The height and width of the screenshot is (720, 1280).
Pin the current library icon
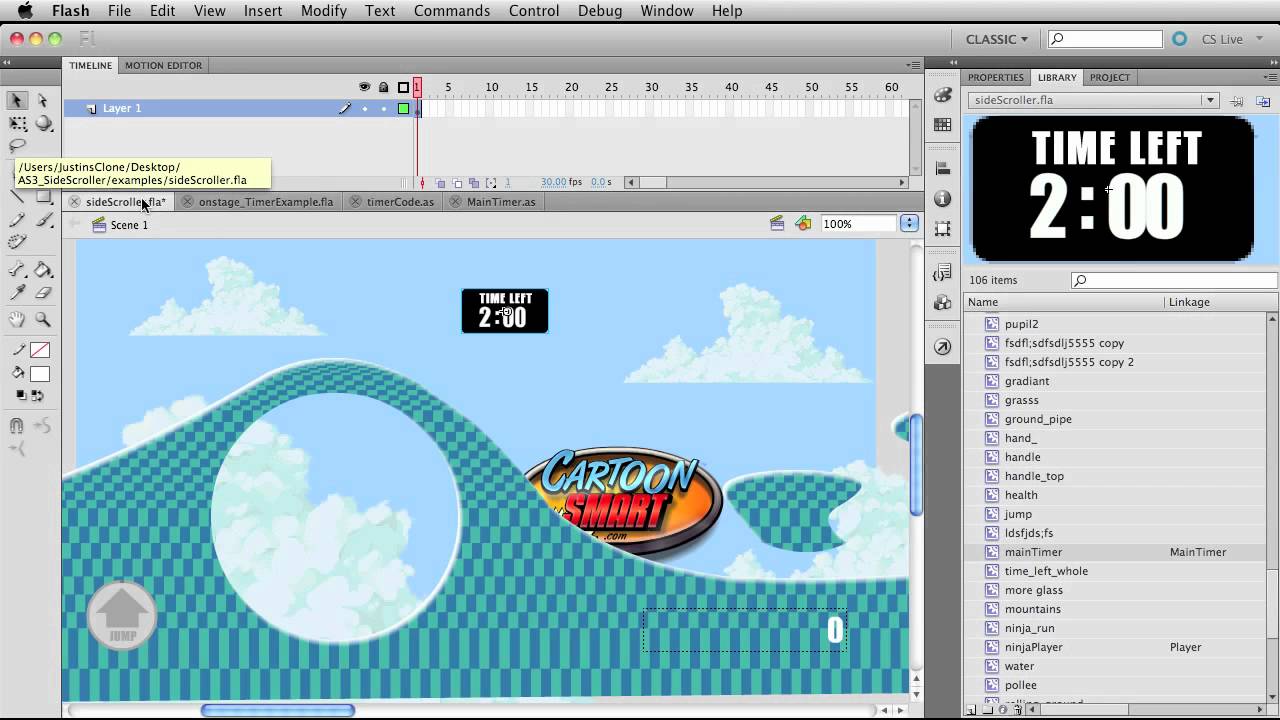point(1237,101)
